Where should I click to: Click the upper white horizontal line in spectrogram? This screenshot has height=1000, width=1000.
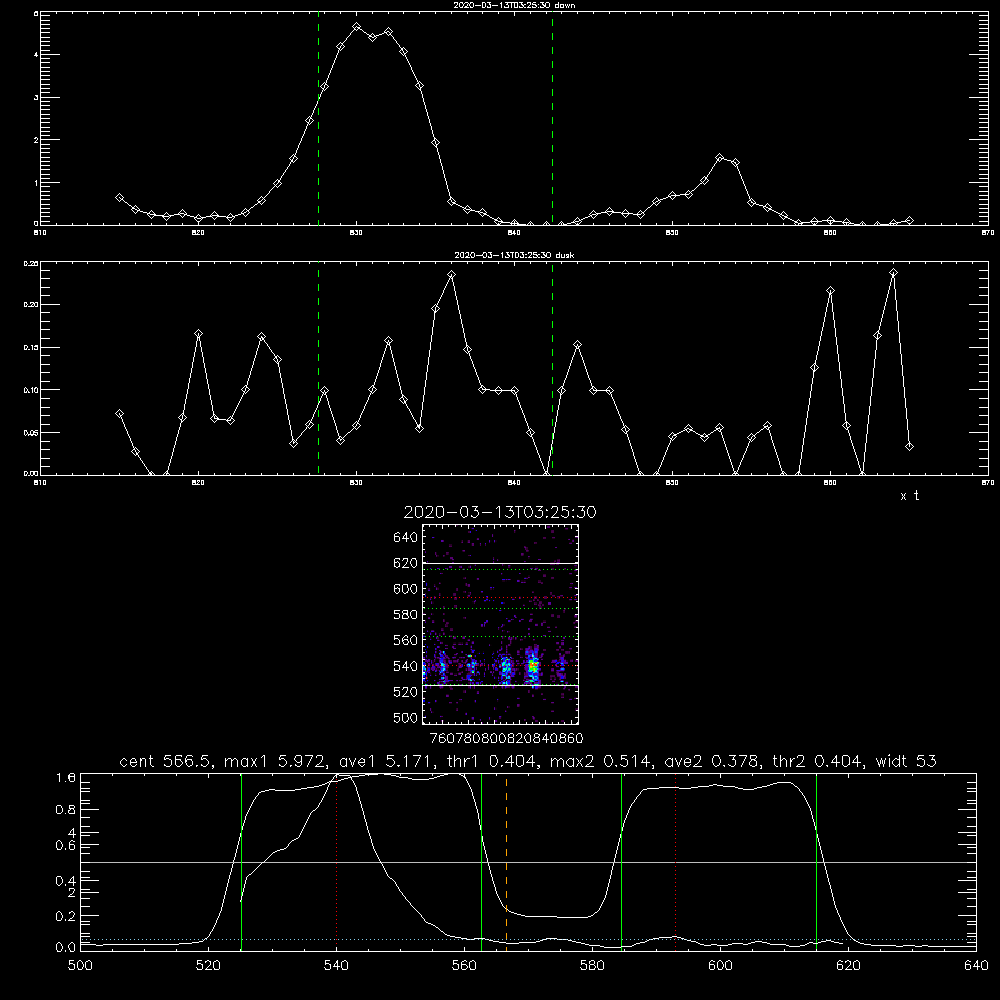click(500, 563)
